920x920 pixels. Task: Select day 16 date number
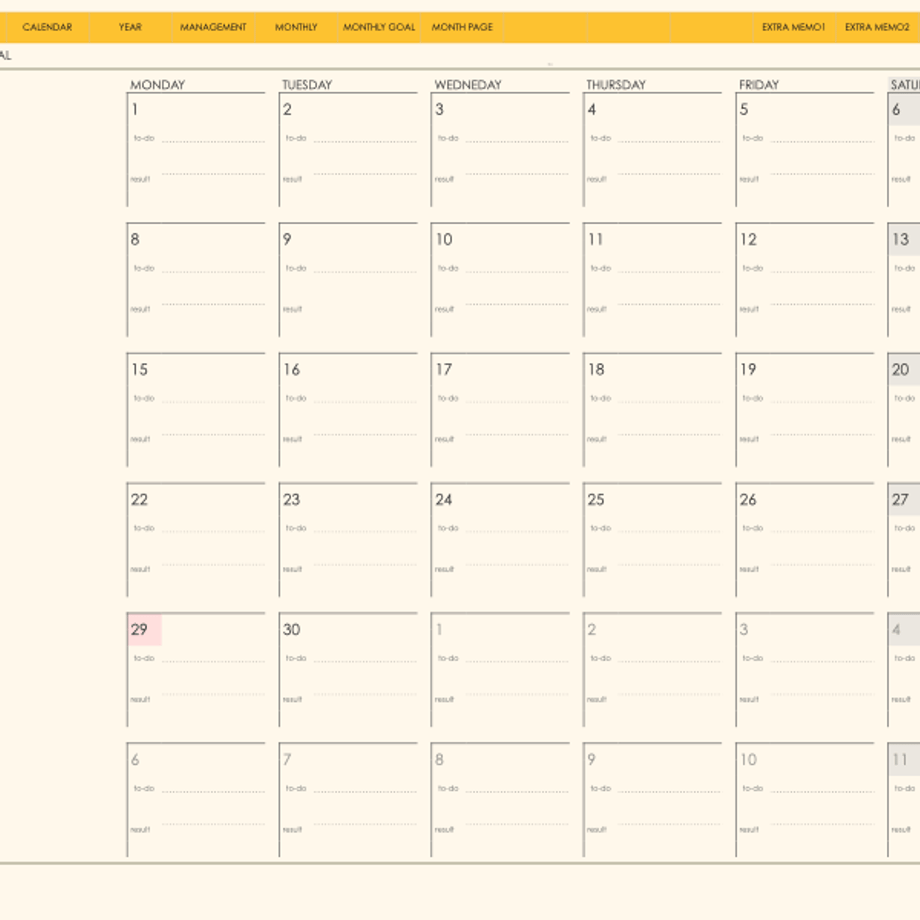292,370
